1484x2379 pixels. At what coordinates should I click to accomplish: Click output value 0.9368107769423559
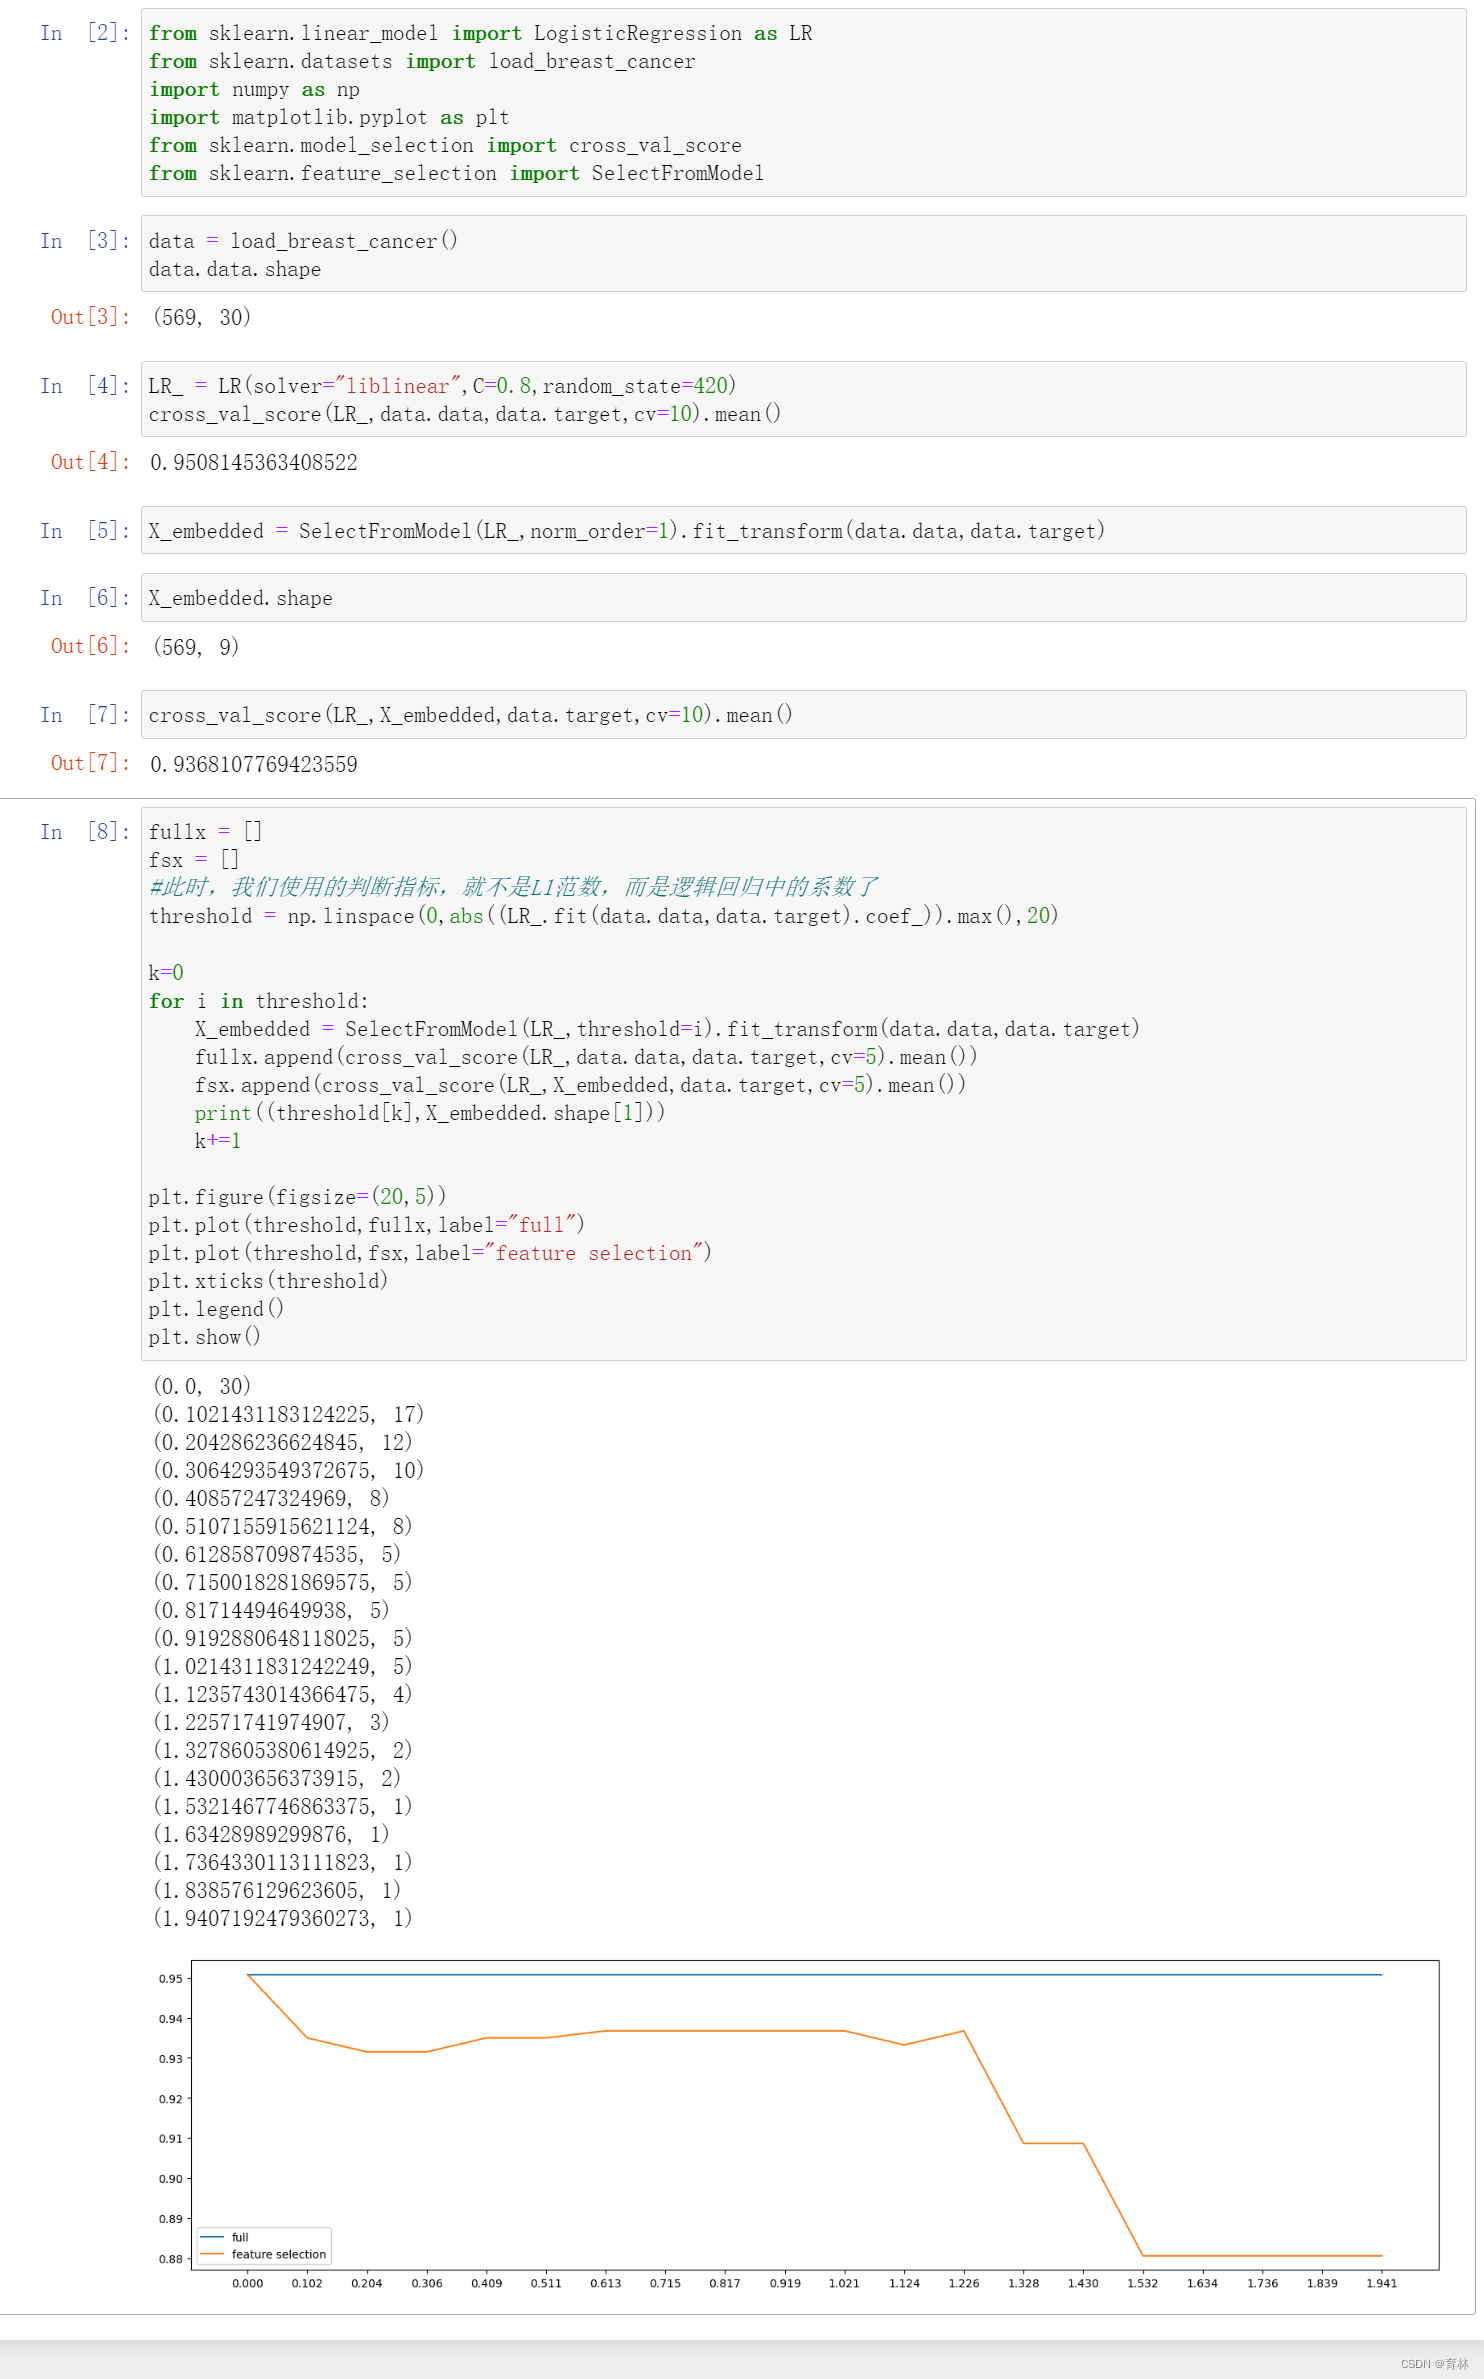pos(254,764)
